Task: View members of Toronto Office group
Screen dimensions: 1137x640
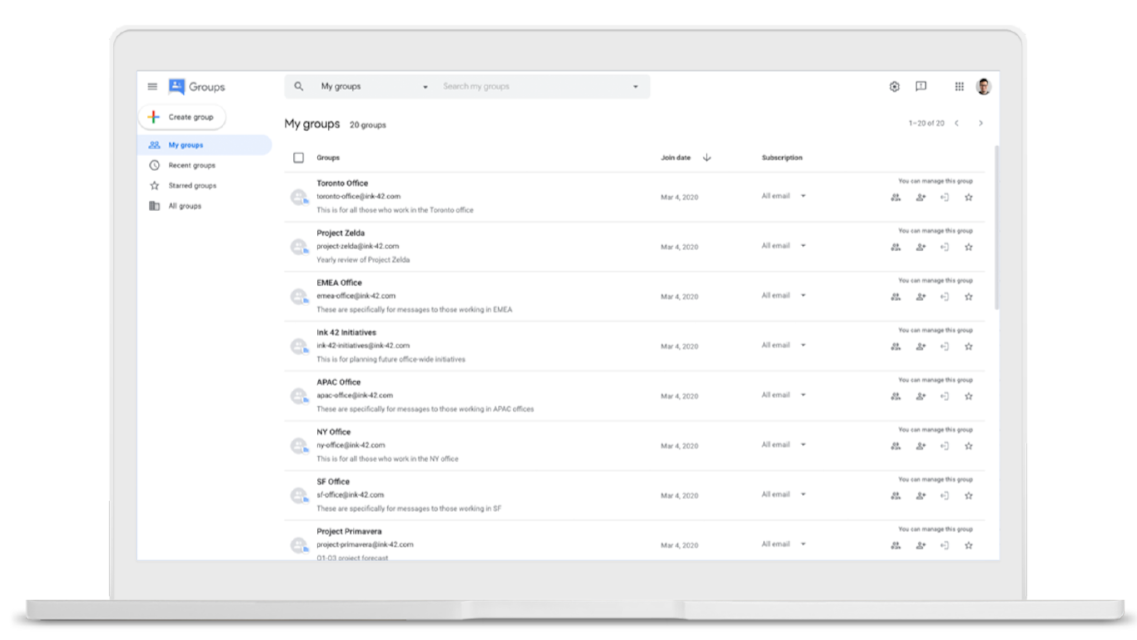Action: tap(895, 197)
